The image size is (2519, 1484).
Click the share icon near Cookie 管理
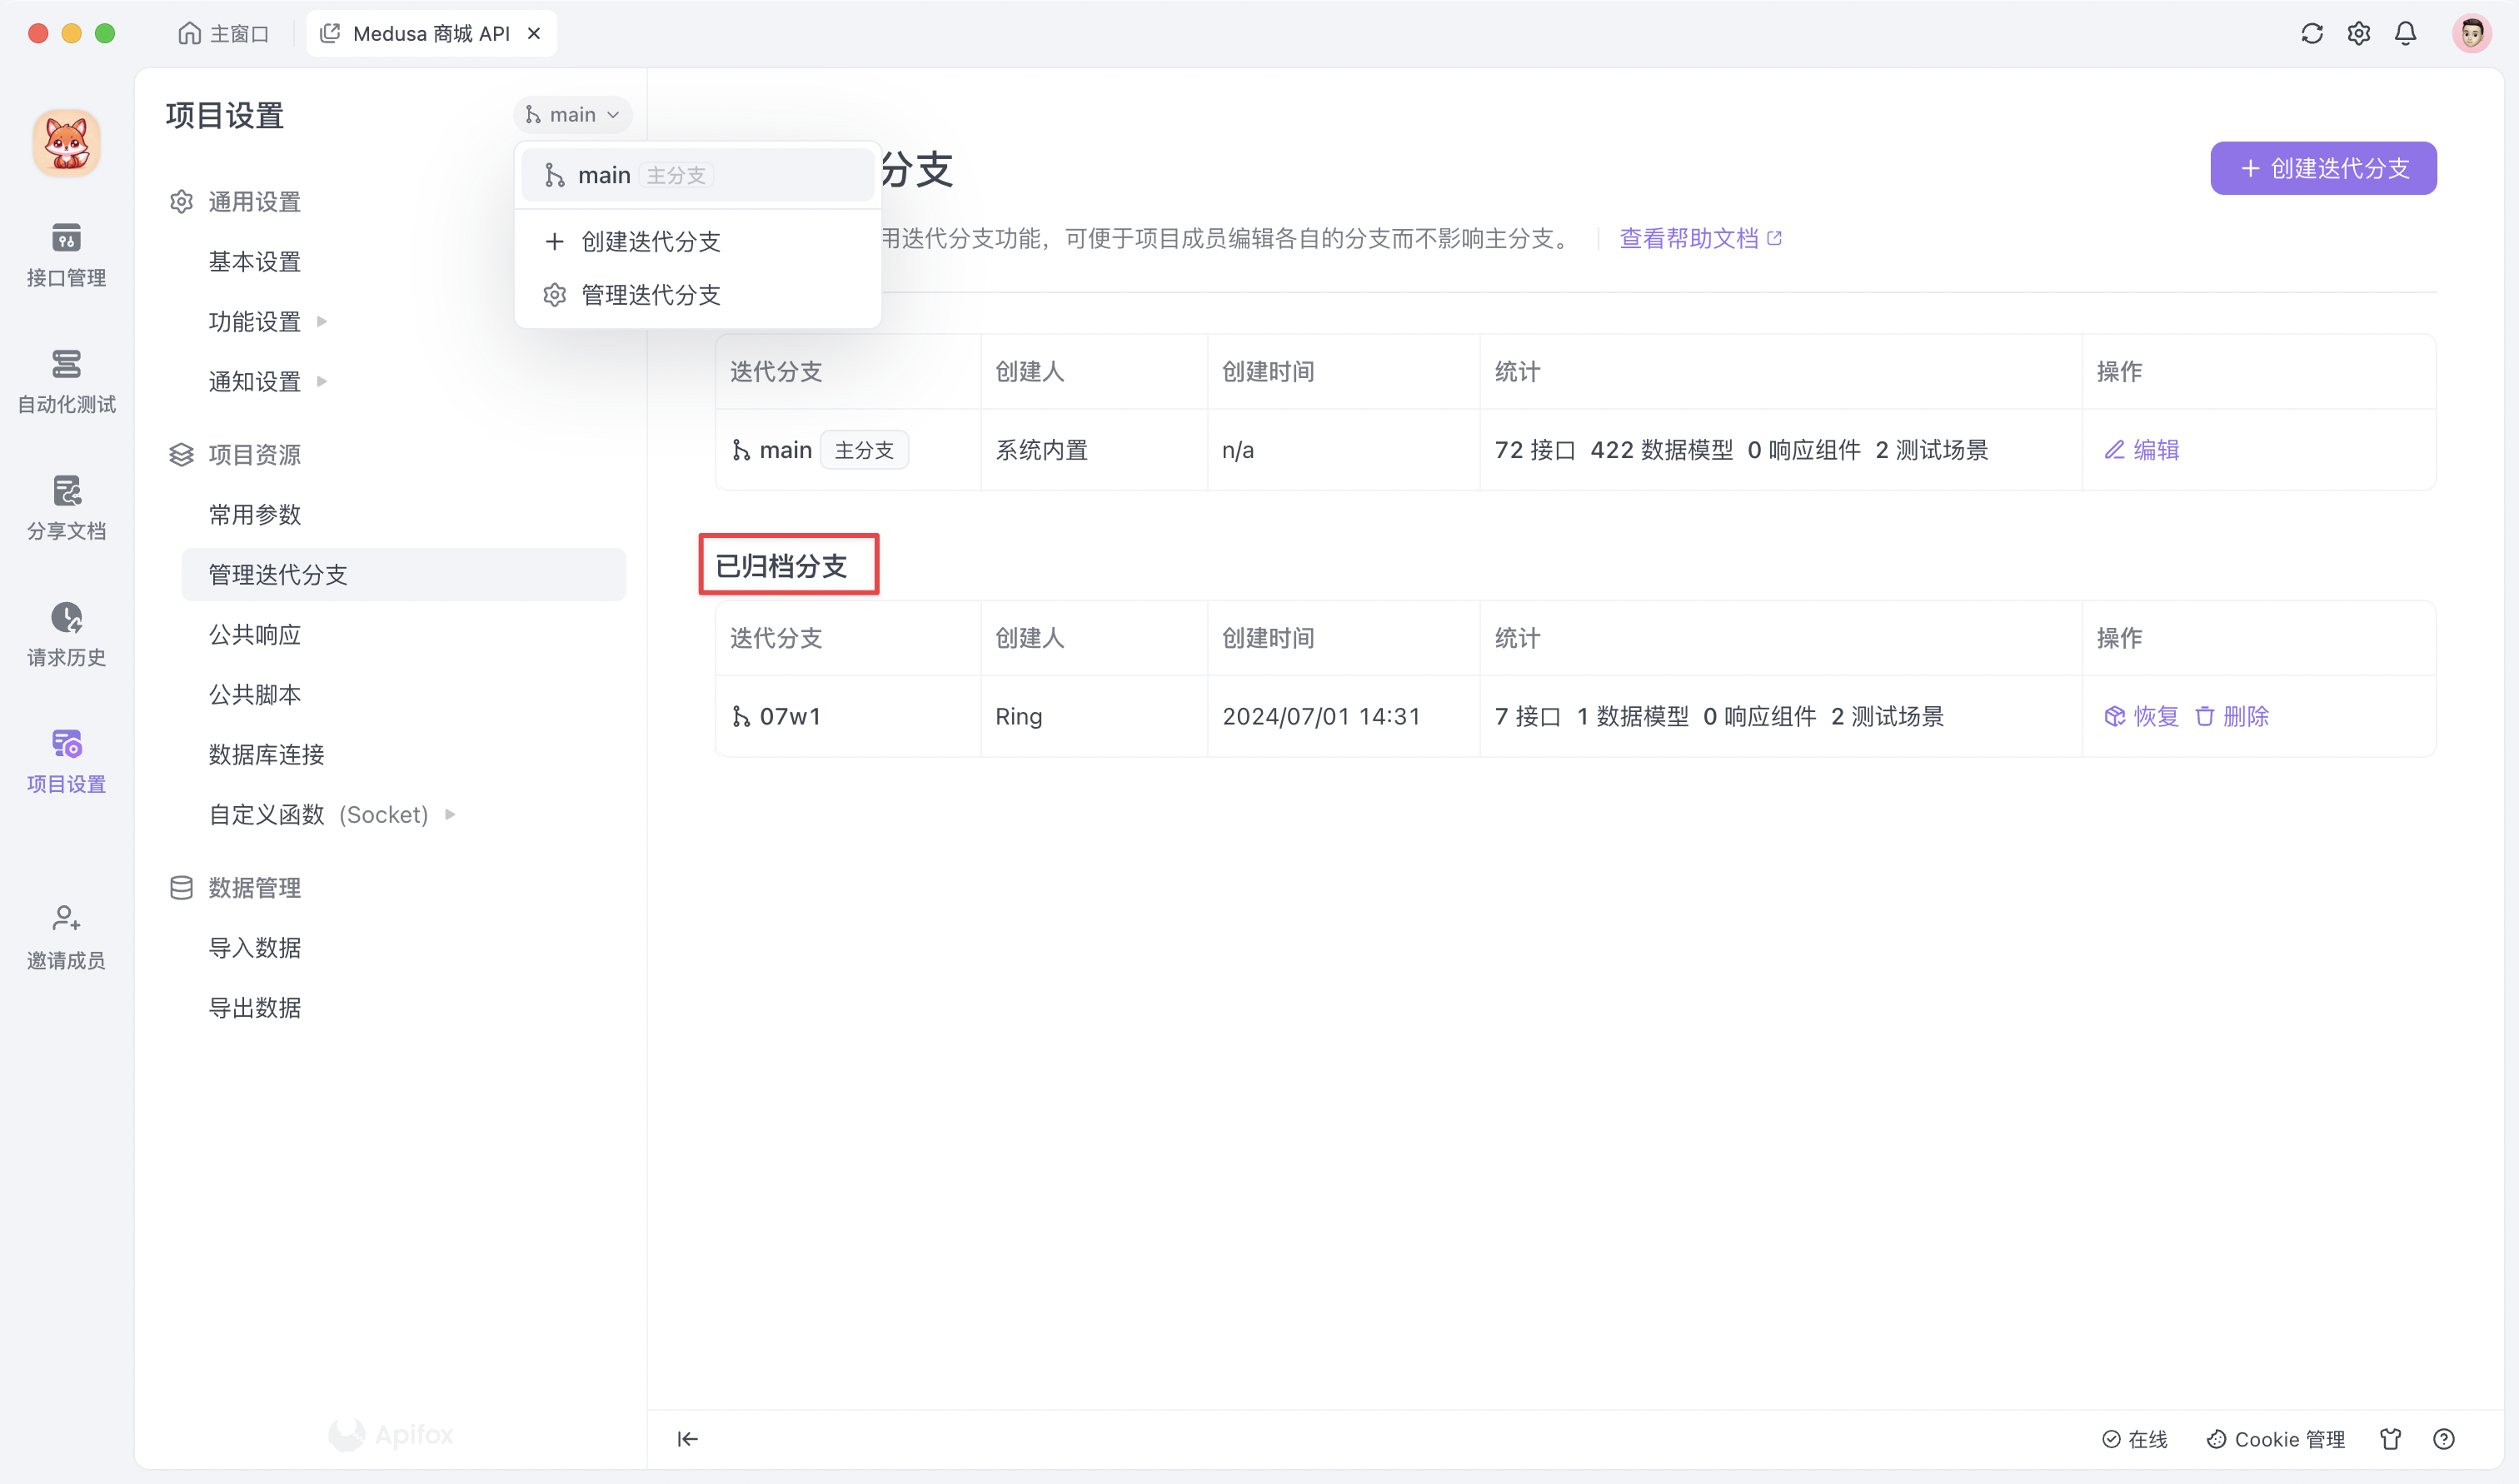tap(2392, 1439)
